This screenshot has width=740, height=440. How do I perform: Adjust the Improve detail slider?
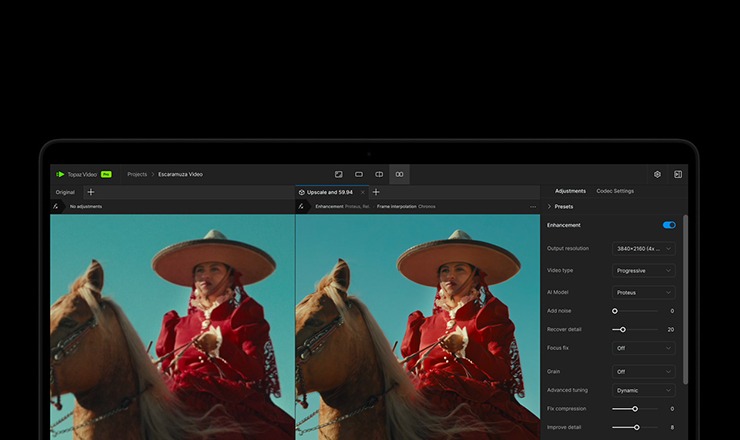(x=635, y=427)
